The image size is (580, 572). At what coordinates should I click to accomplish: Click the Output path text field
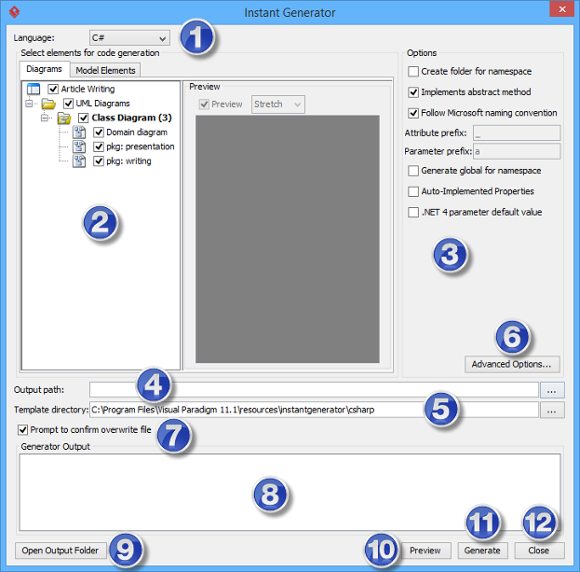pyautogui.click(x=314, y=390)
